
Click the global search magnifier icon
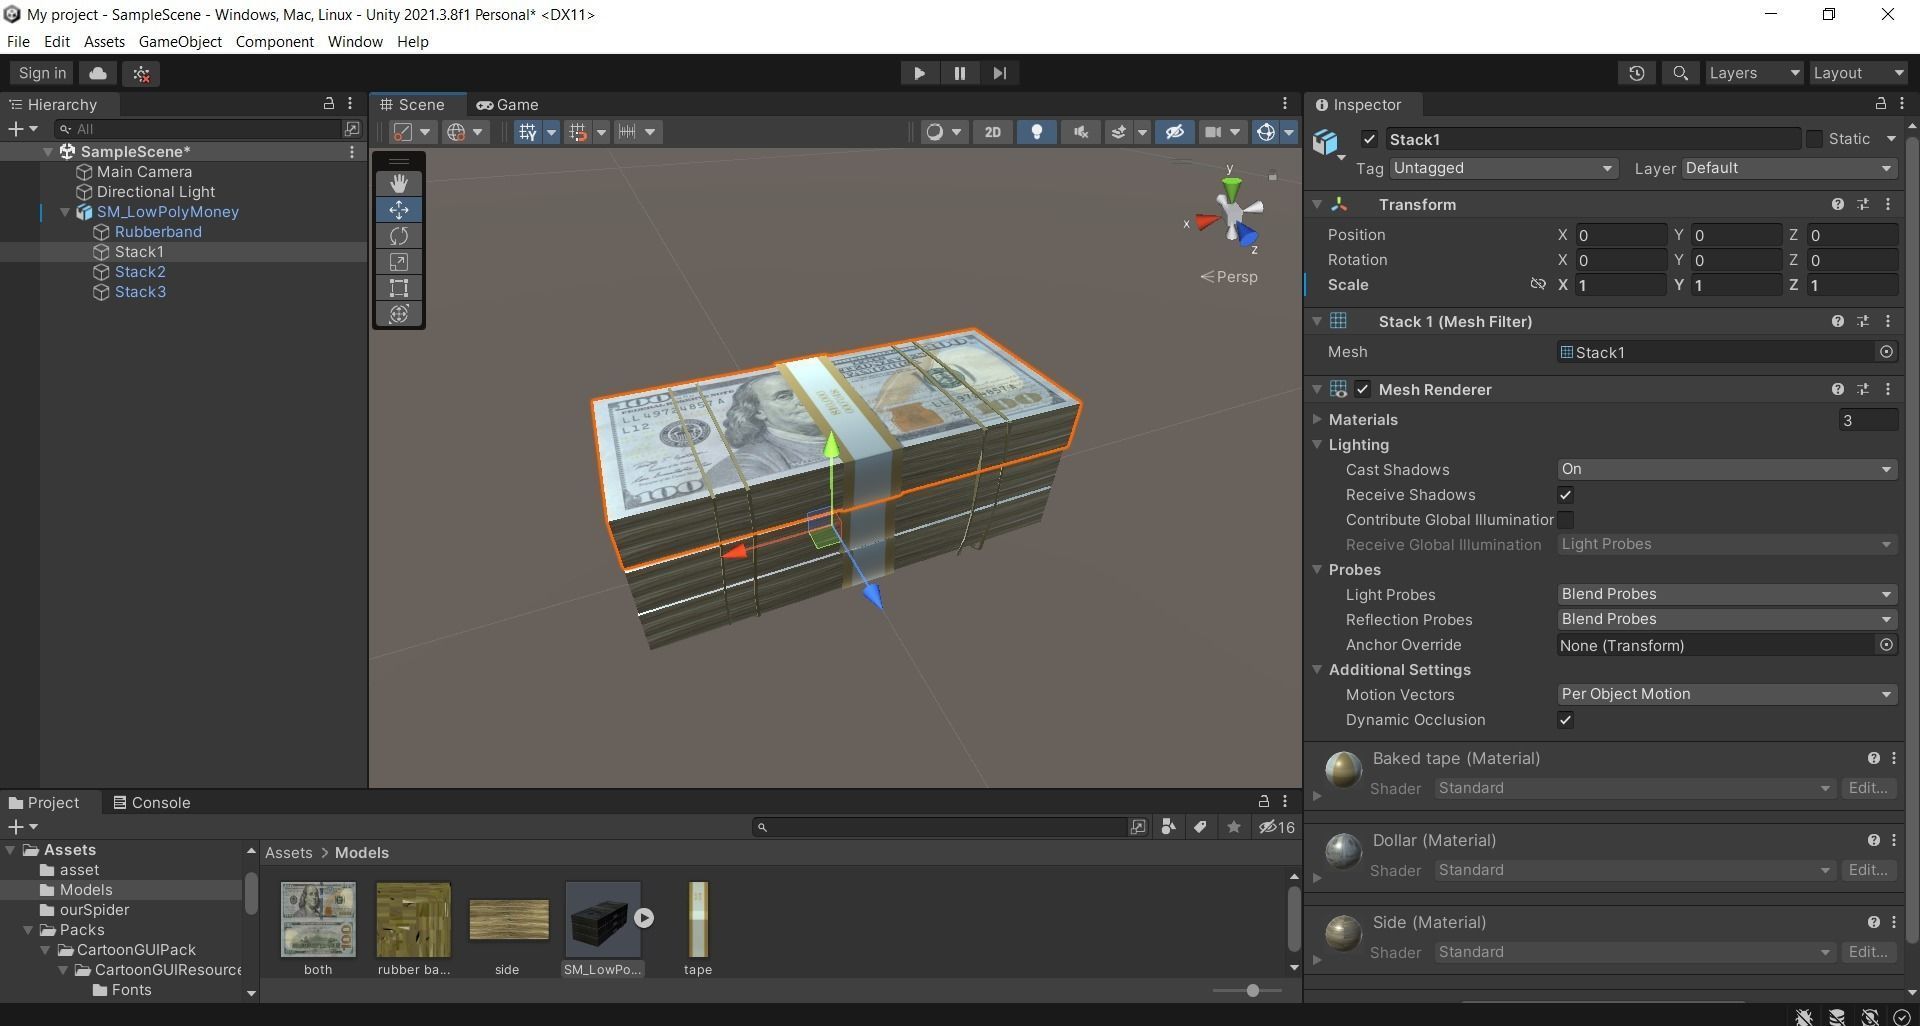(1680, 73)
